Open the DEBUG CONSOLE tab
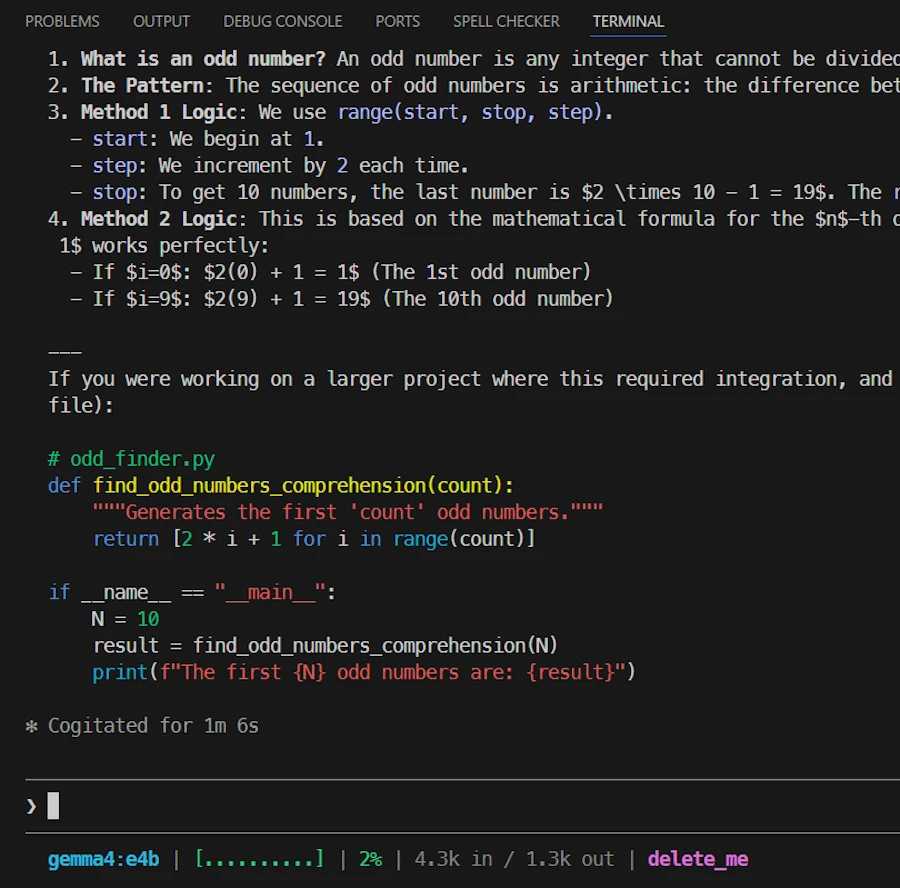 click(282, 22)
